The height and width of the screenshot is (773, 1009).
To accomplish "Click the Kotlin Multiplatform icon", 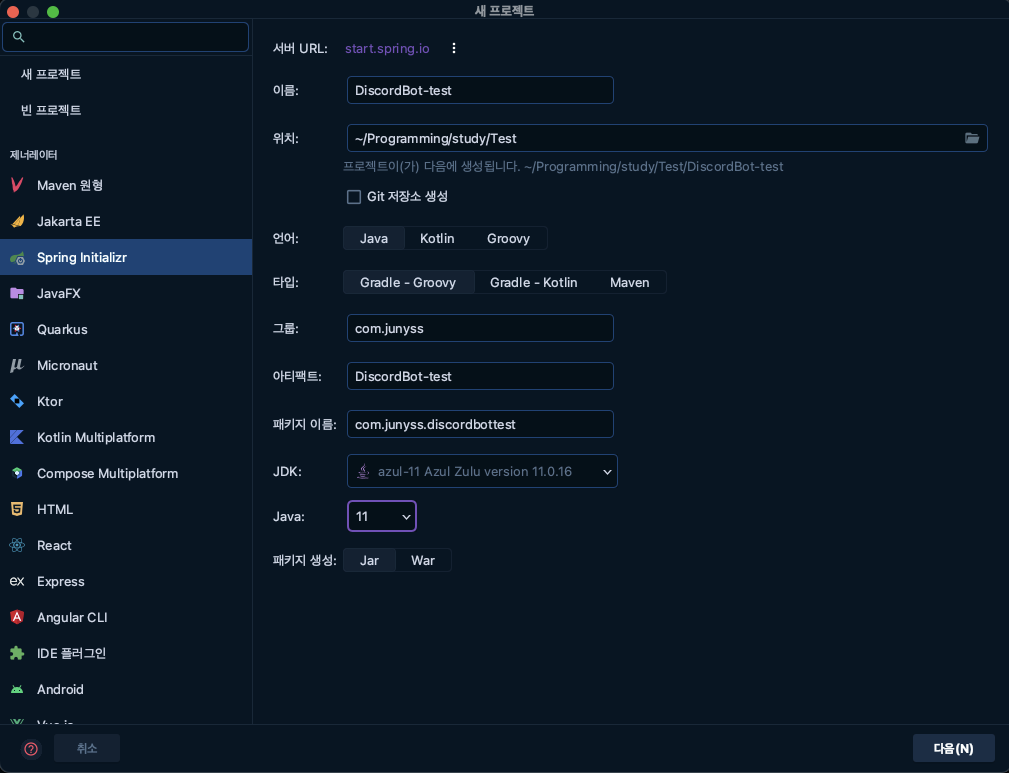I will [17, 438].
